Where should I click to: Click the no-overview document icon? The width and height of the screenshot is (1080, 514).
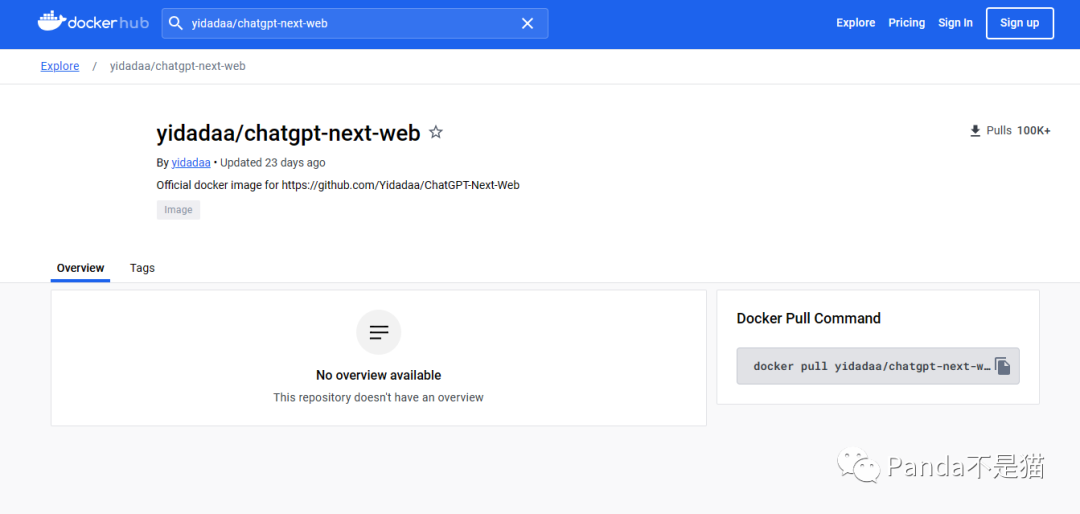pyautogui.click(x=379, y=332)
